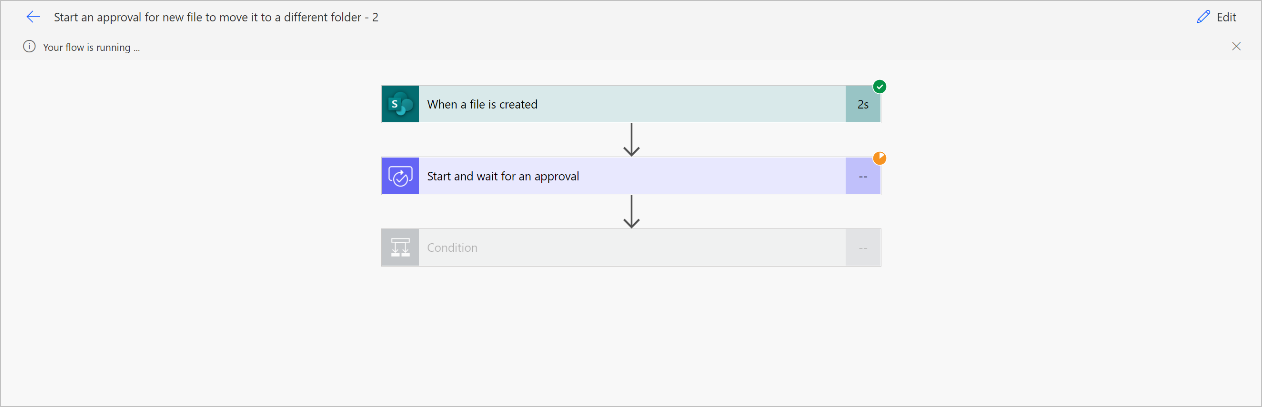Click the green success checkmark badge
The width and height of the screenshot is (1262, 407).
click(880, 86)
